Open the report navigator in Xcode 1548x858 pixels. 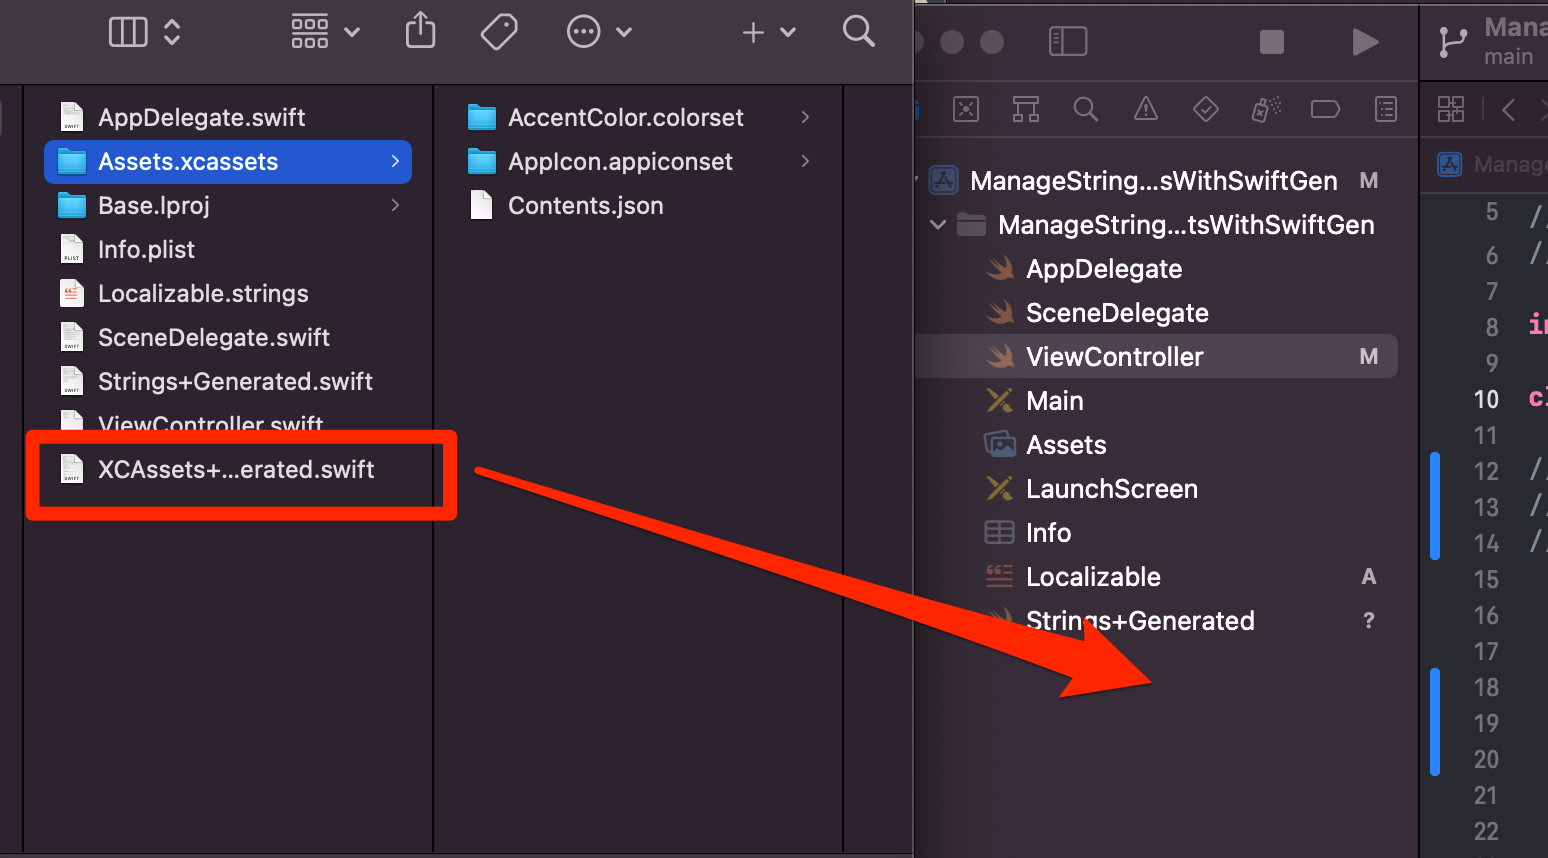pyautogui.click(x=1386, y=109)
